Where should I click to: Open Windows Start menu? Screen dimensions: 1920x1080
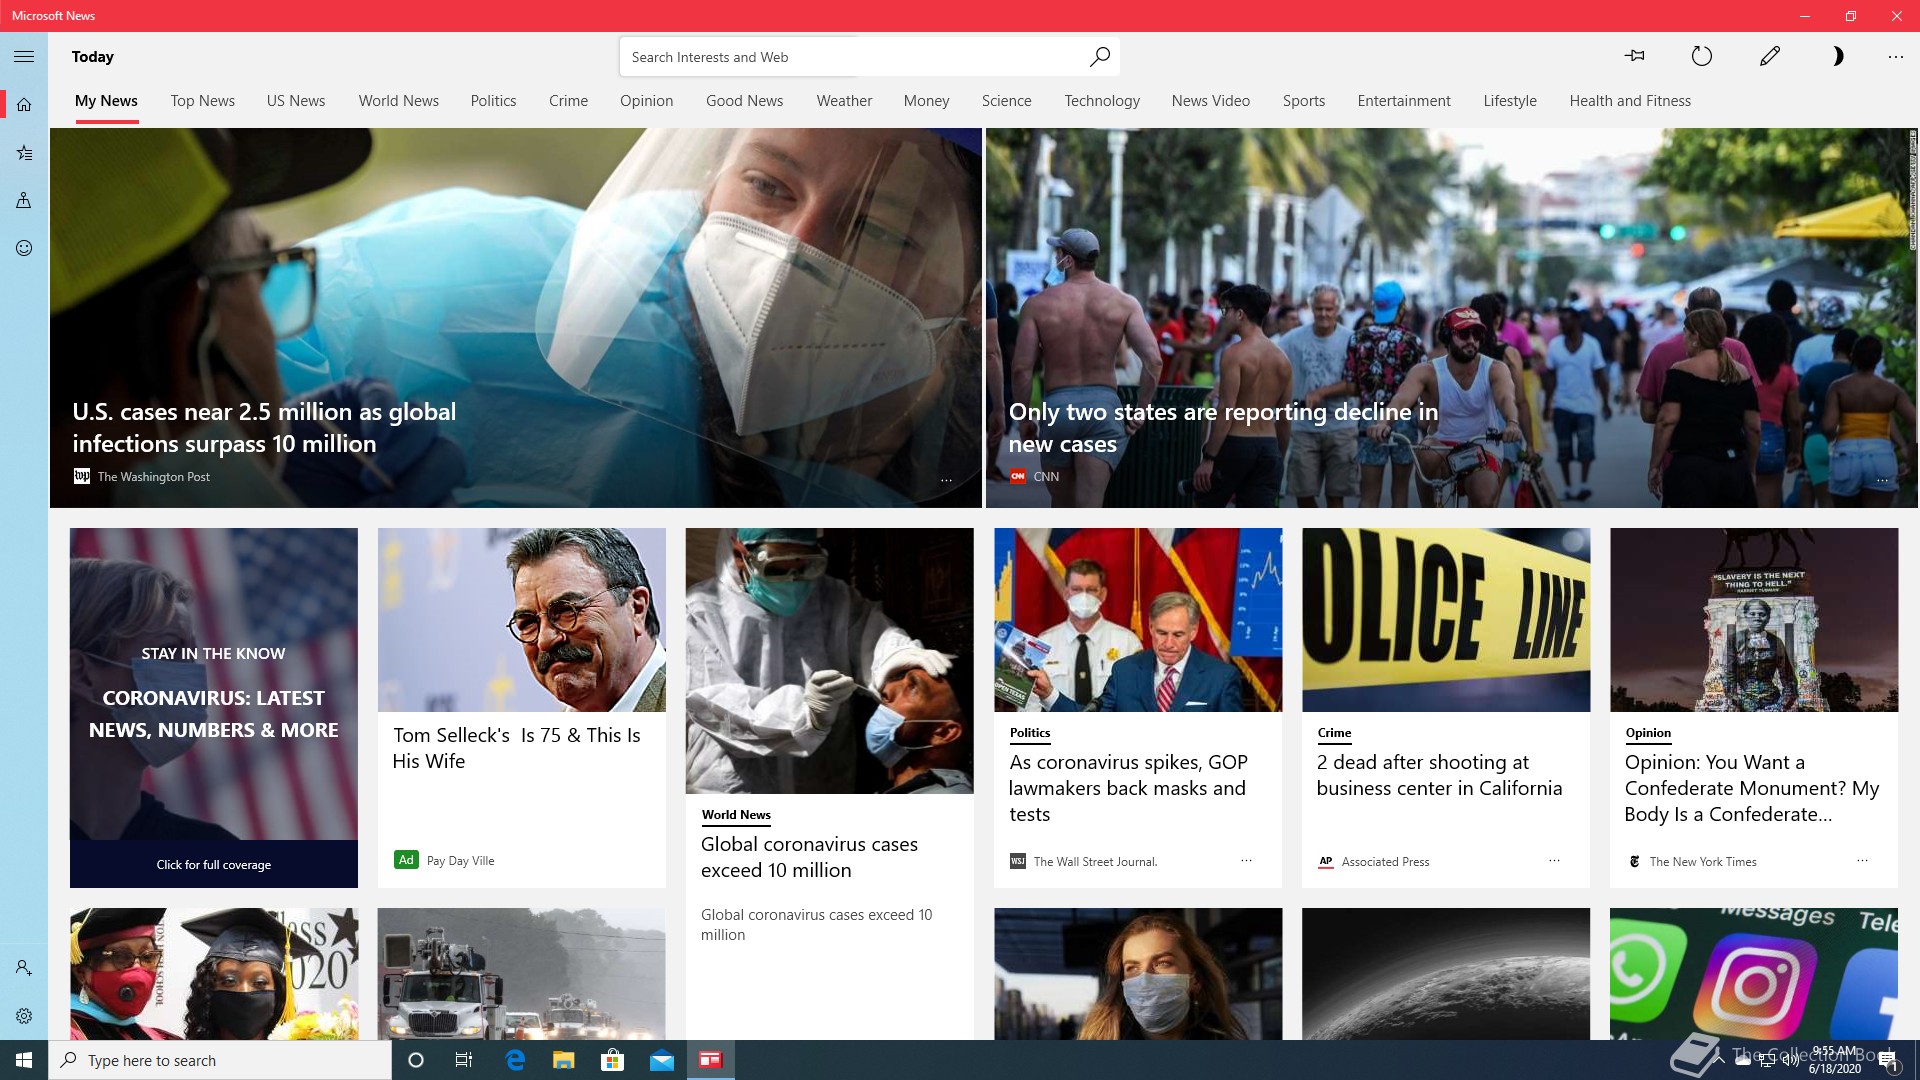click(24, 1060)
